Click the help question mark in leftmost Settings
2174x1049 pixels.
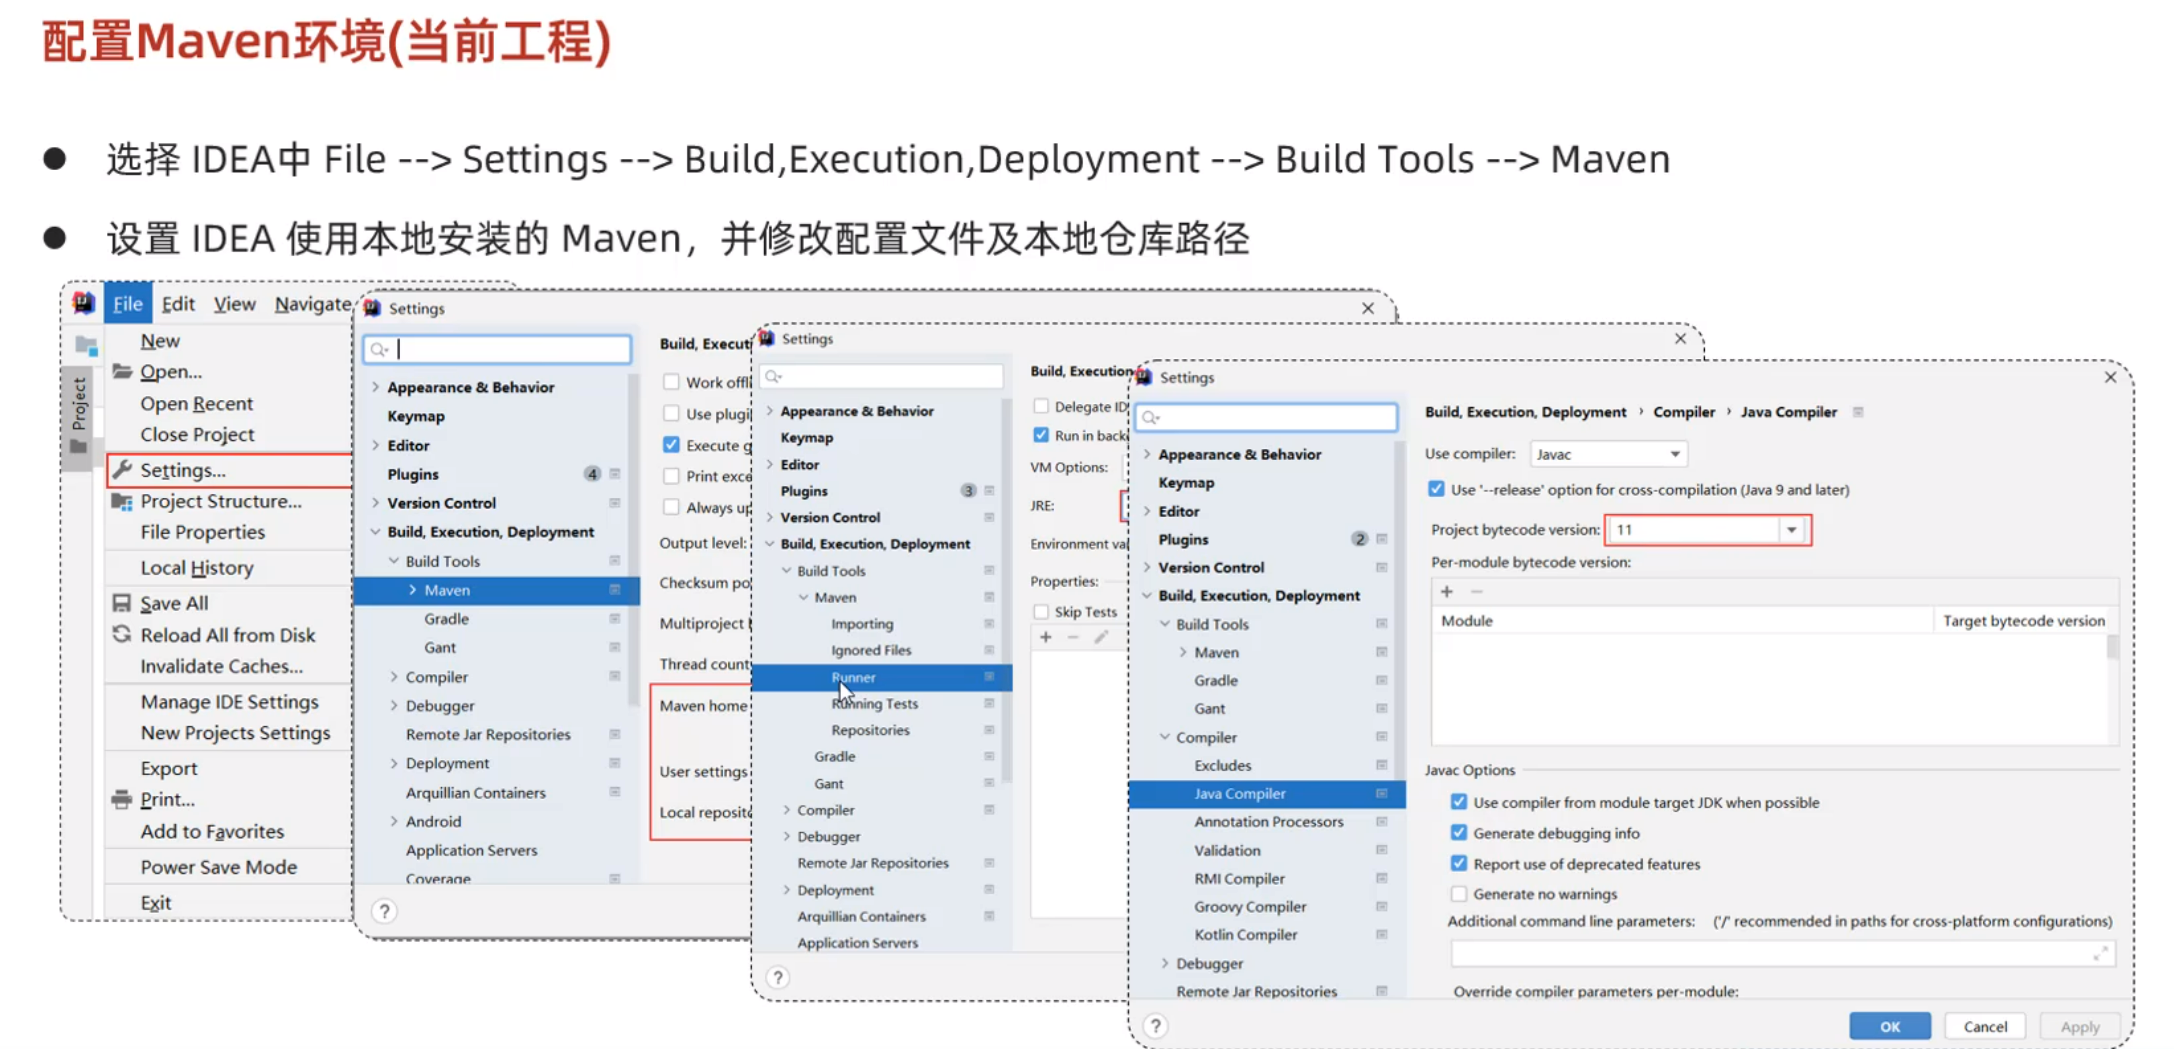(x=384, y=911)
